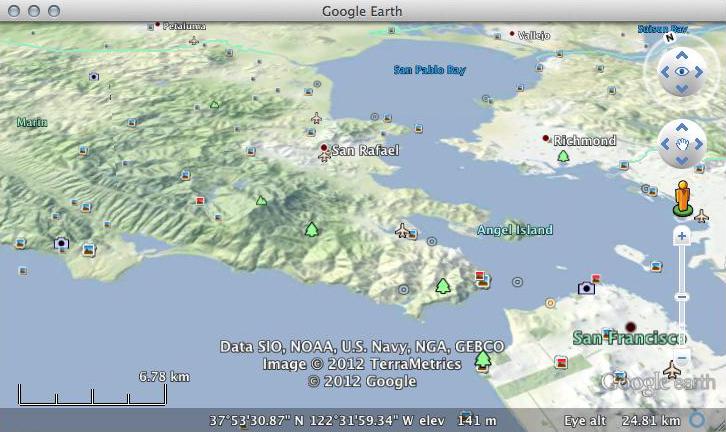Click the streaming progress circle in status bar

(697, 419)
